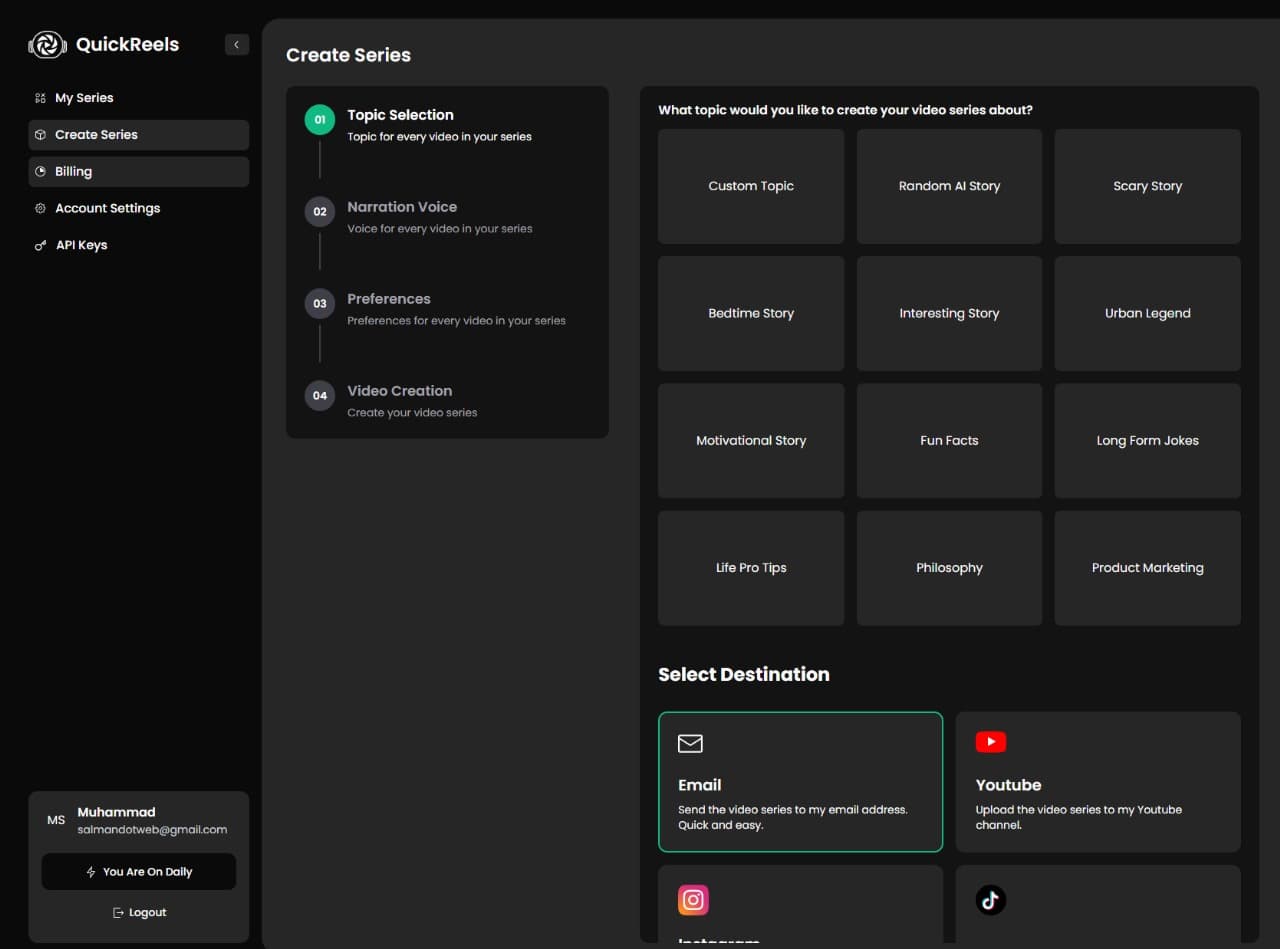Log out with the Logout button
1280x949 pixels.
coord(139,912)
